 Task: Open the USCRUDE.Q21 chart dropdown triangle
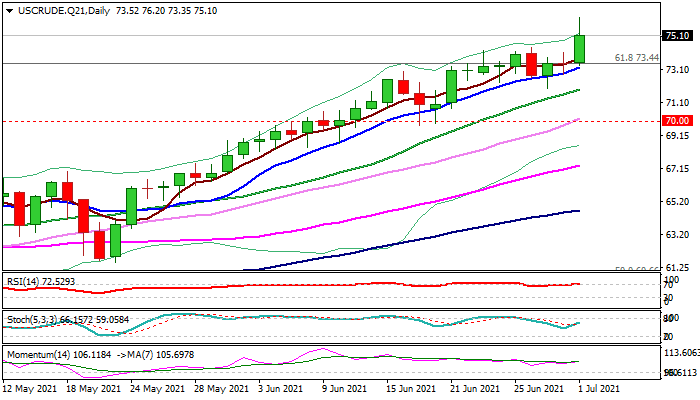pos(9,11)
